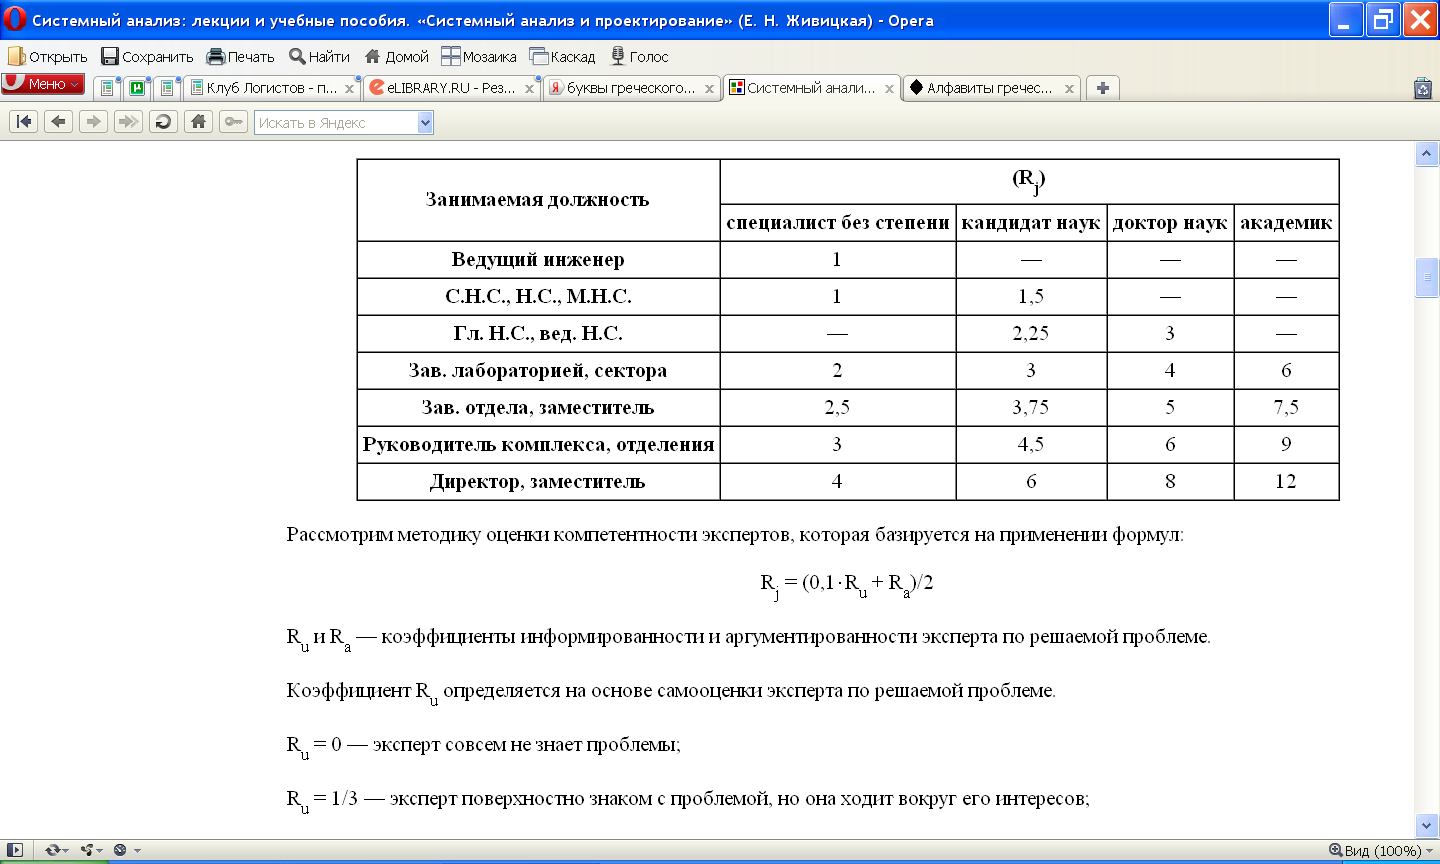
Task: Click the Ведущий инженер row label
Action: 538,260
